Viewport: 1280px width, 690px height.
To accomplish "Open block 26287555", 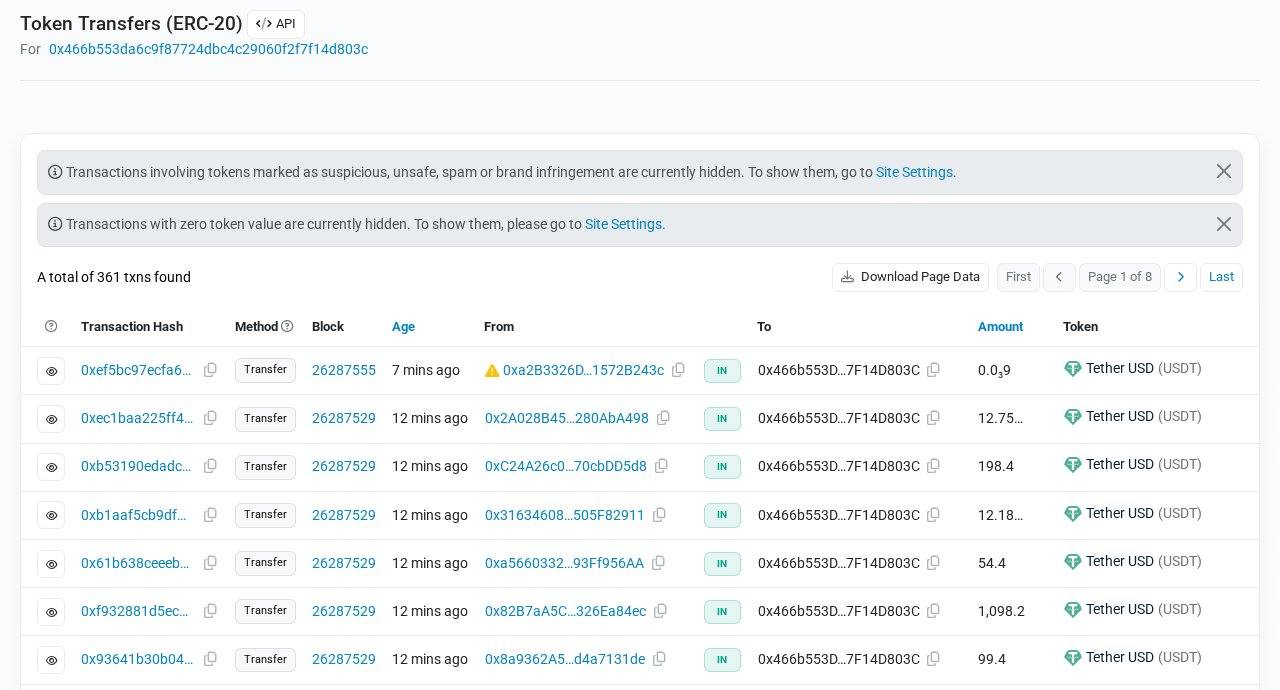I will 344,370.
